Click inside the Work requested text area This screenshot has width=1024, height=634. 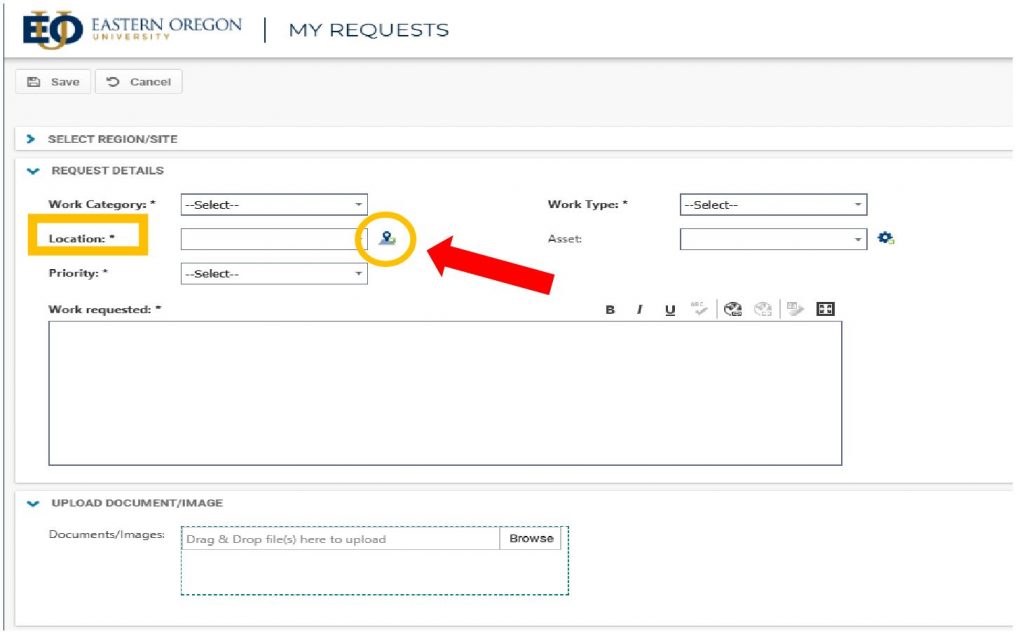[x=445, y=393]
